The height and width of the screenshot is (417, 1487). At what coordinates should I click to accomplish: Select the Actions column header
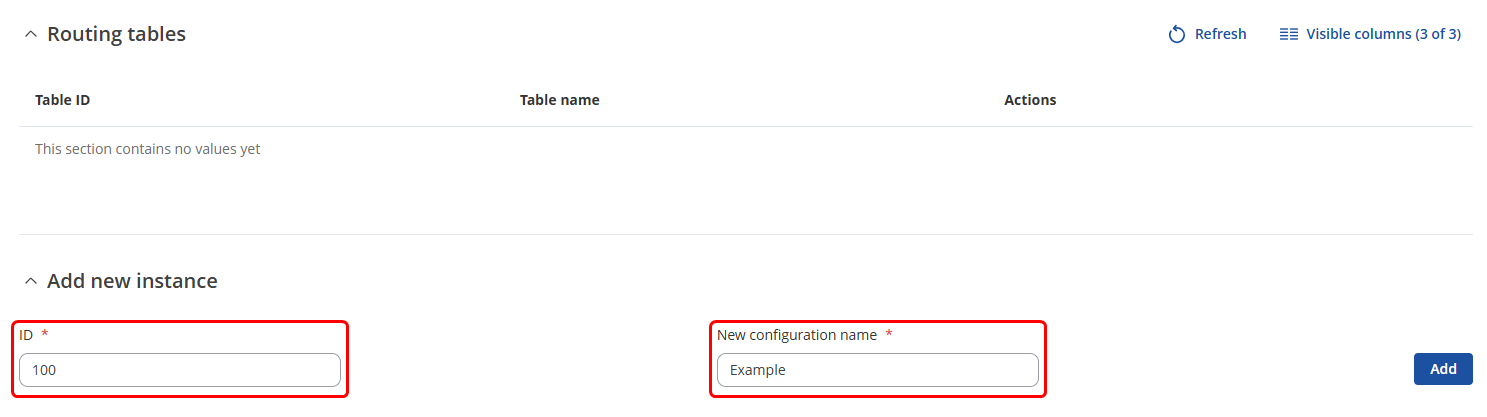[x=1030, y=100]
